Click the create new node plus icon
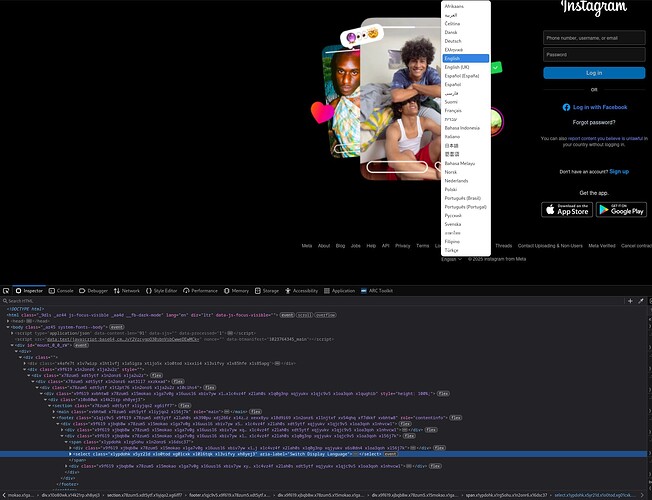Screen dimensions: 652x500 point(630,301)
